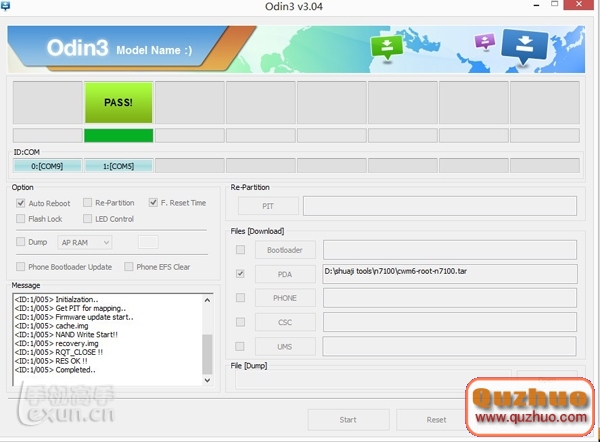Viewport: 600px width, 442px height.
Task: Check the Bootloader file checkbox
Action: (240, 250)
